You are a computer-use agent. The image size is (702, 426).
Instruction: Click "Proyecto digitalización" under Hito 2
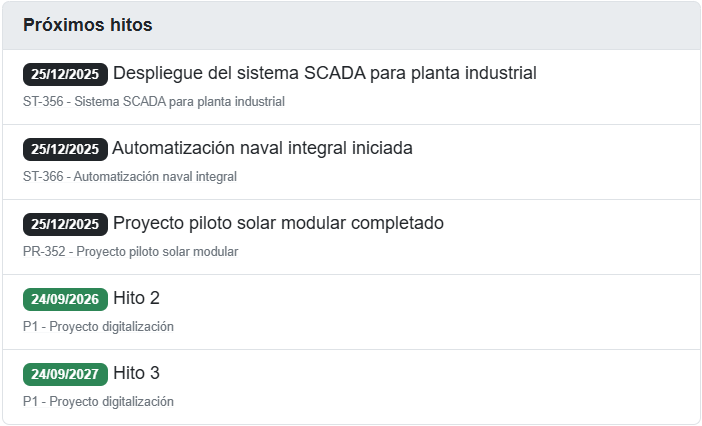pyautogui.click(x=112, y=326)
